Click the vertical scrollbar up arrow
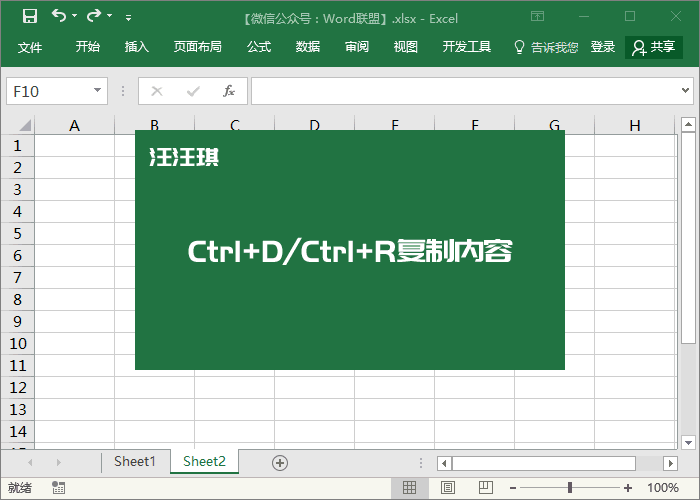The width and height of the screenshot is (700, 500). point(688,124)
